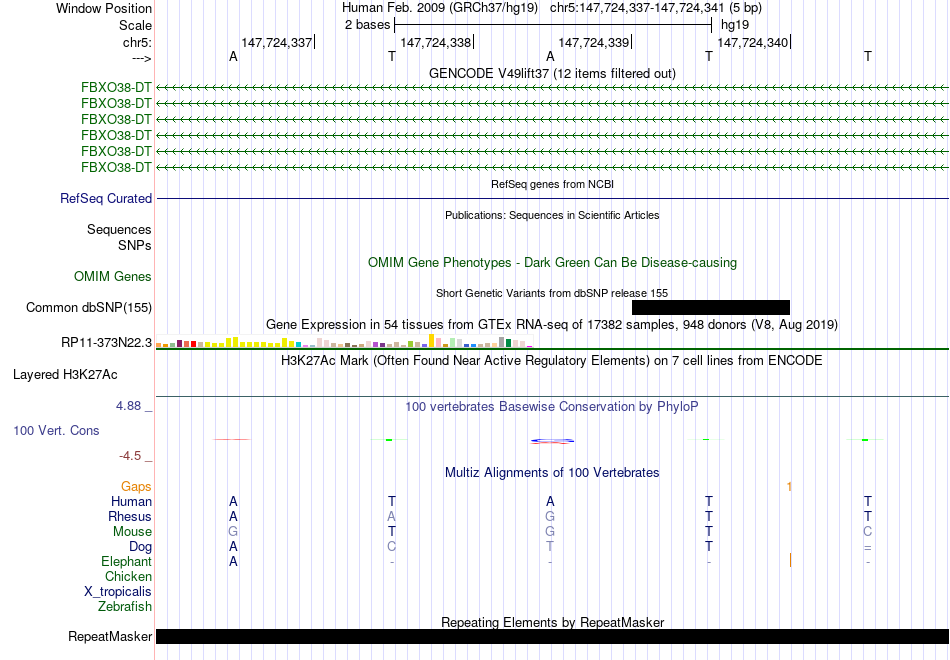Click the Common dbSNP(155) label
This screenshot has height=660, width=950.
(x=89, y=307)
